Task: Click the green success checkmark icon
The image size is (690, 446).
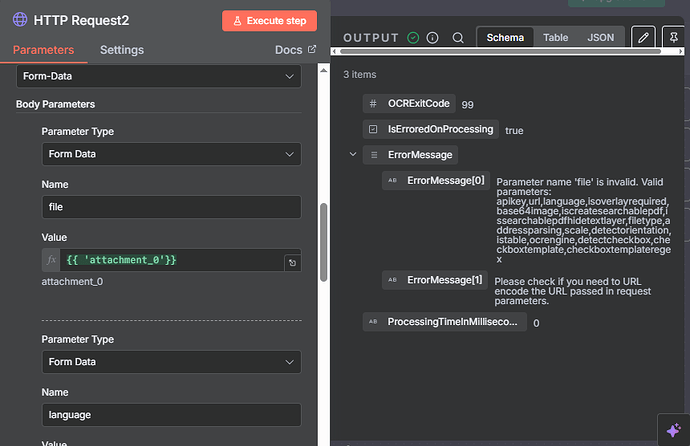Action: [413, 38]
